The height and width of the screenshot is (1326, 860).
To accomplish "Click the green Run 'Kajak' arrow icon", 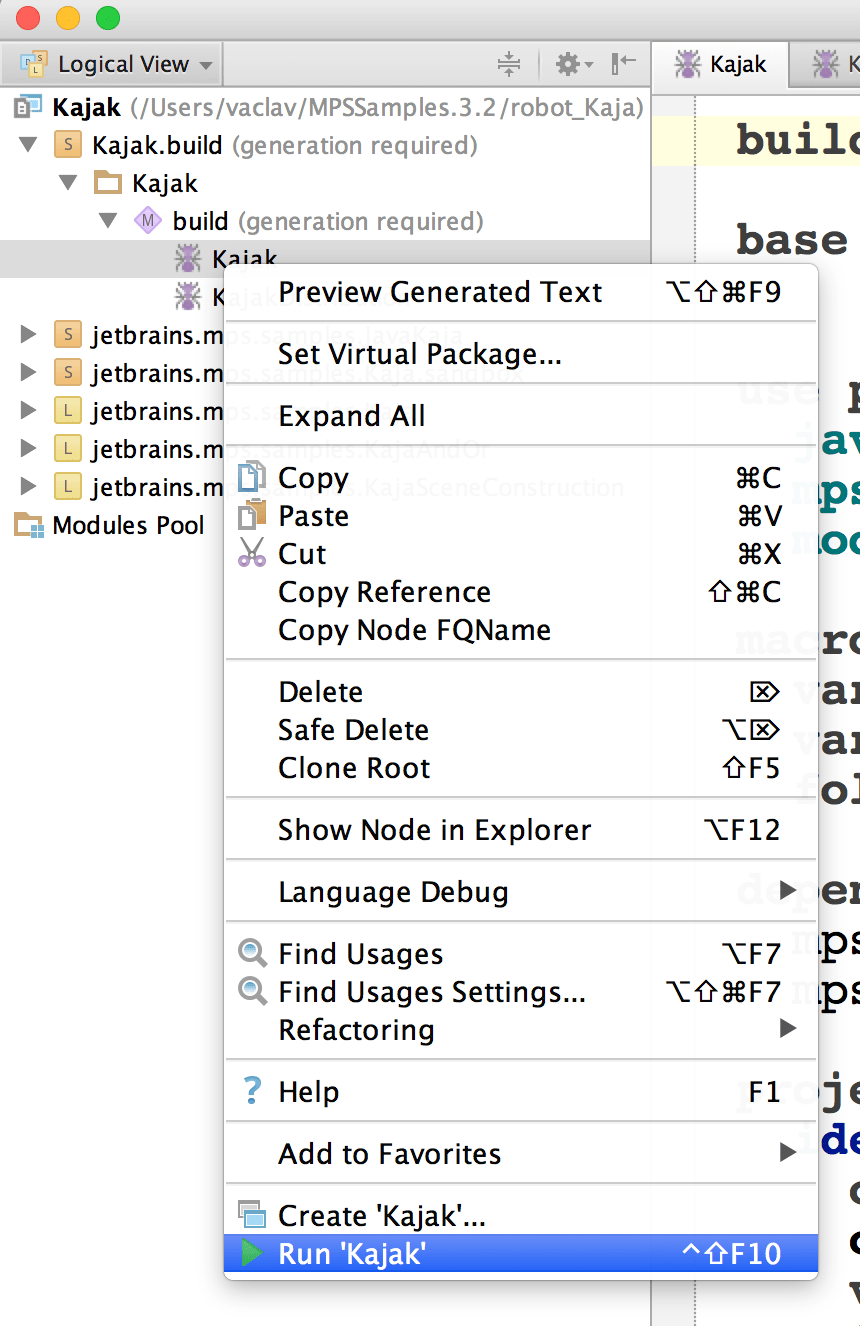I will pos(252,1254).
